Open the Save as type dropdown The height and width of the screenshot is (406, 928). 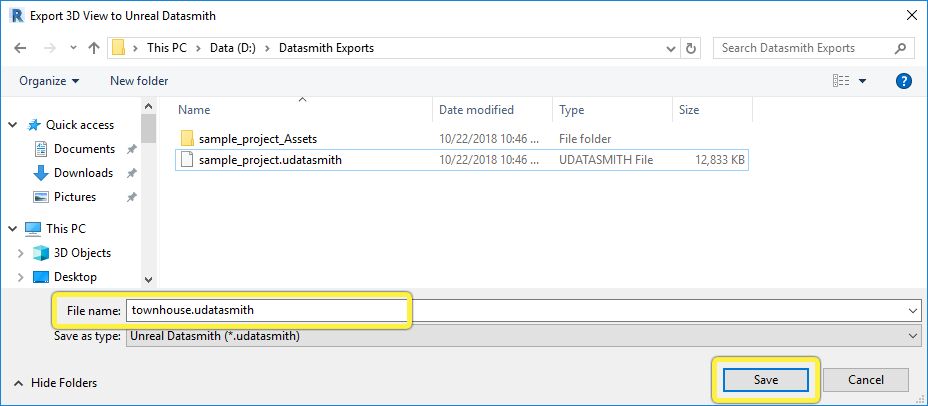coord(524,336)
